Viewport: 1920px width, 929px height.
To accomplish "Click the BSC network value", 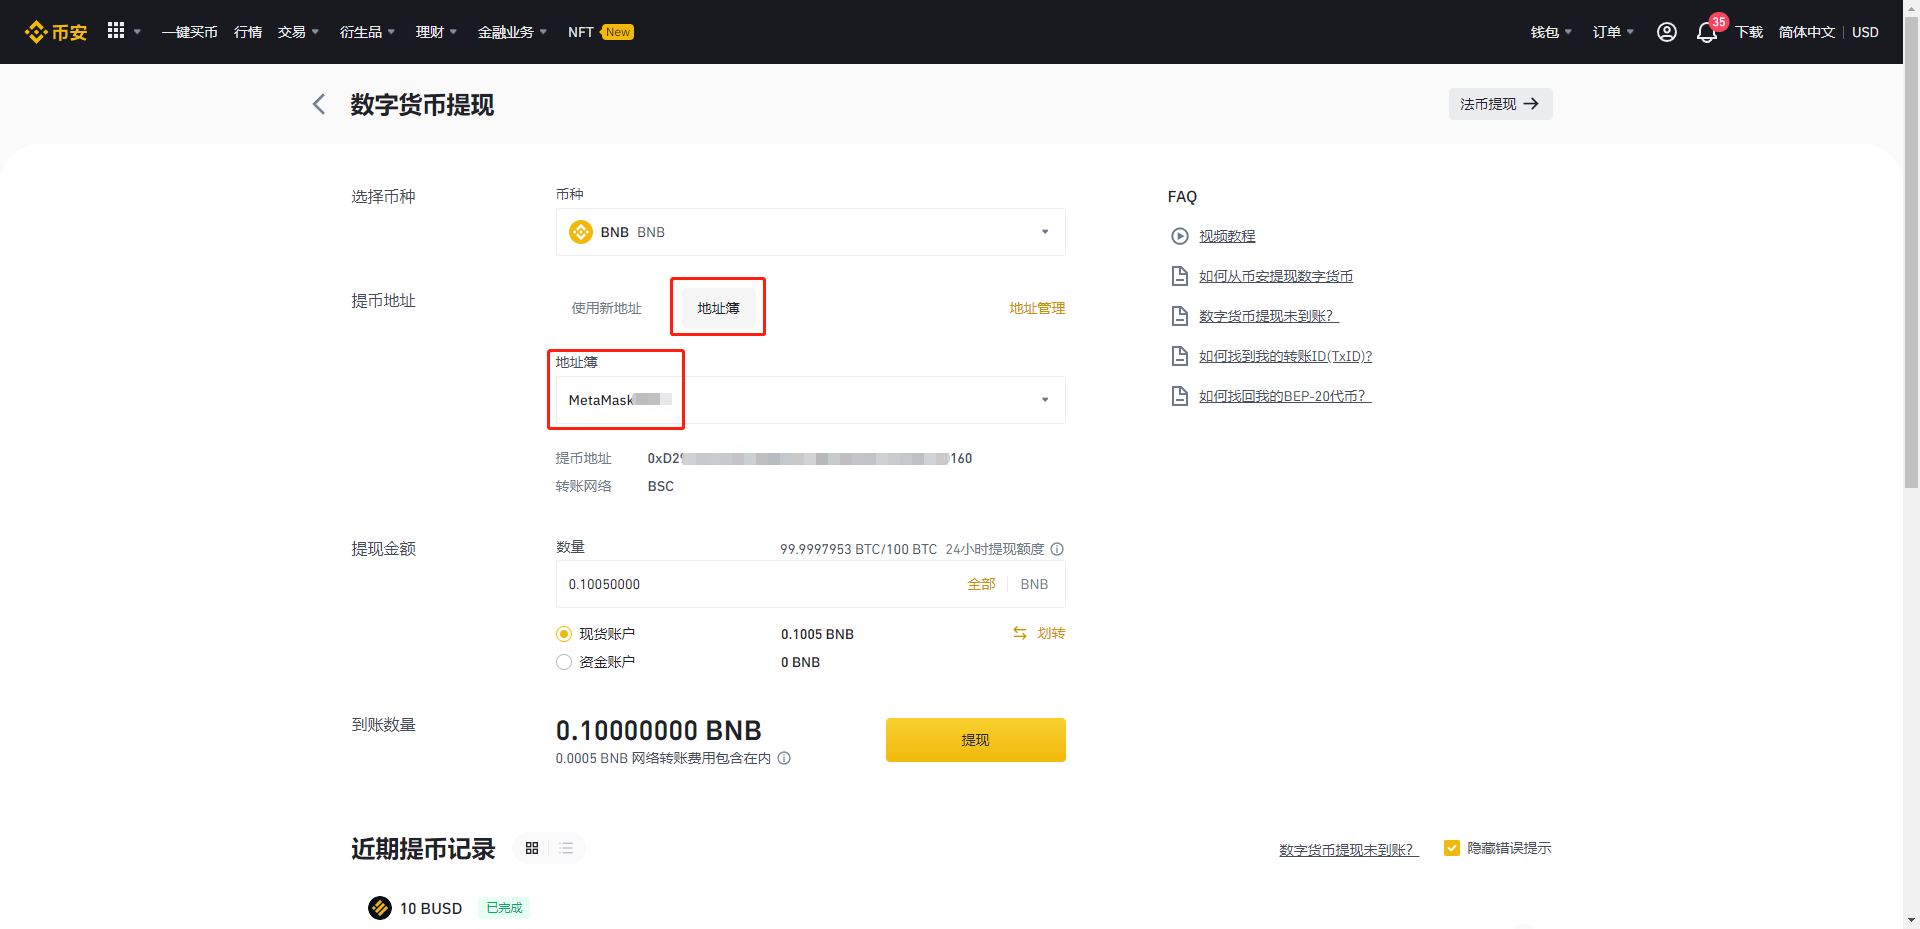I will pos(661,486).
